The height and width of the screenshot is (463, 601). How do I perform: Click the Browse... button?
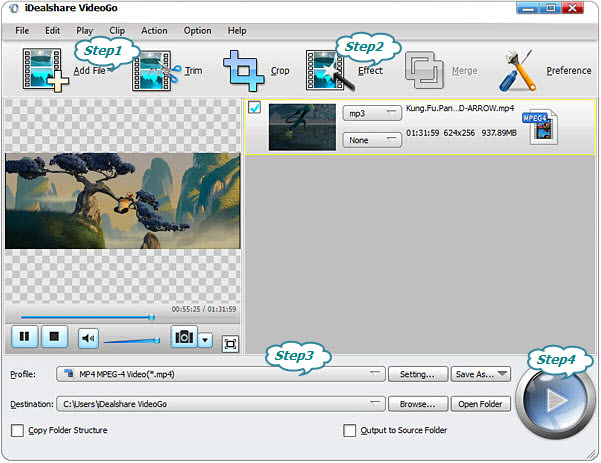coord(418,404)
